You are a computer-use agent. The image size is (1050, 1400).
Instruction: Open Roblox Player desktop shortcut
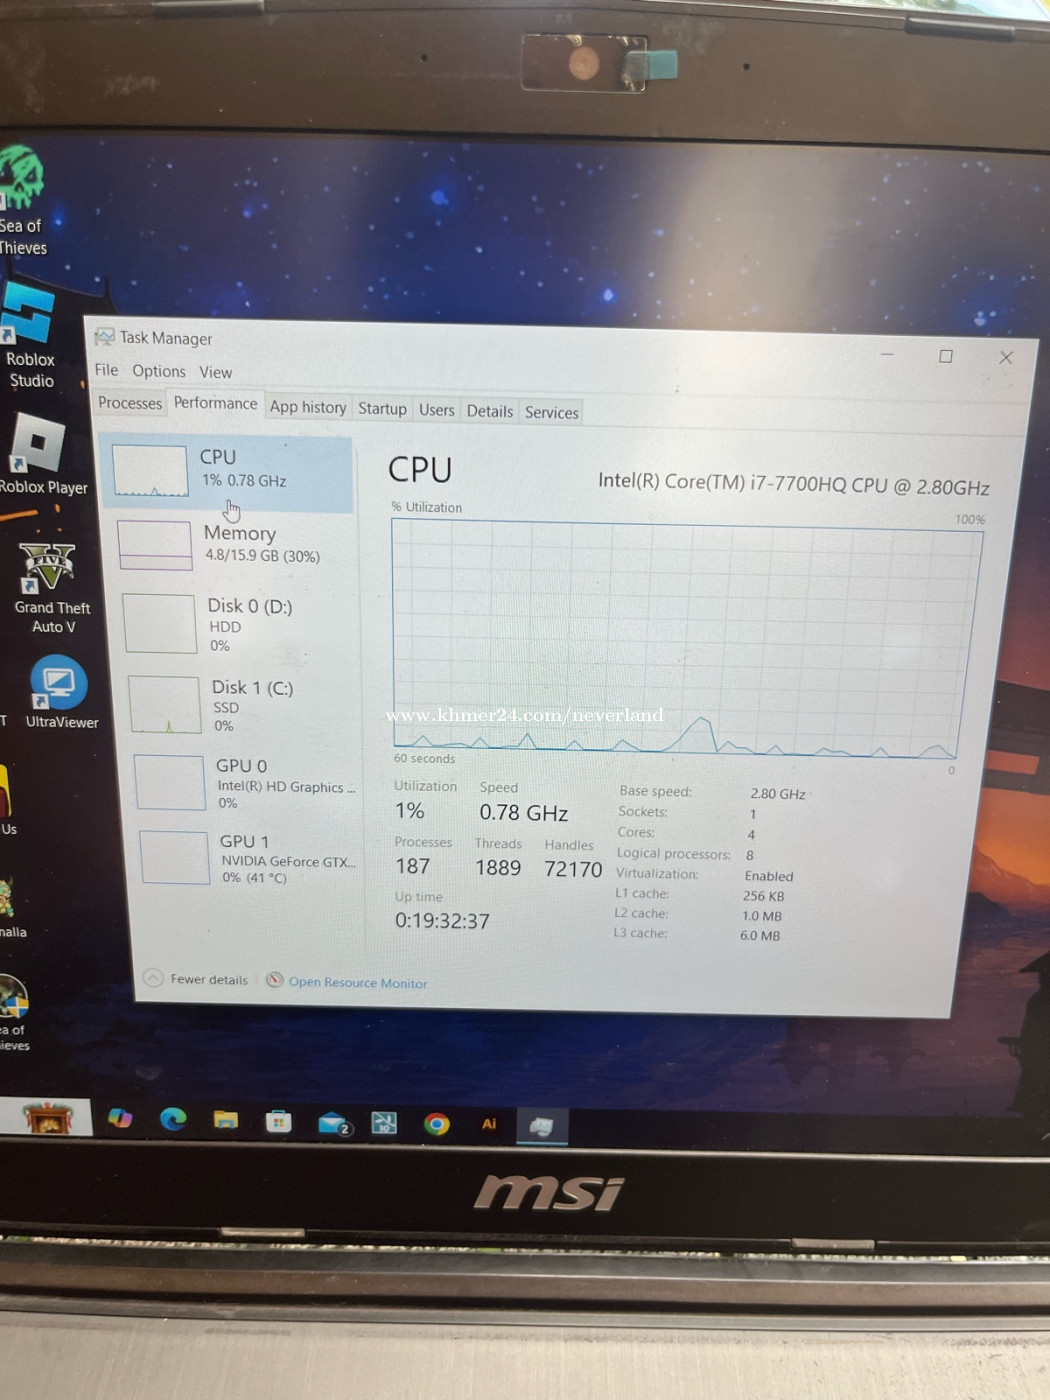(42, 456)
